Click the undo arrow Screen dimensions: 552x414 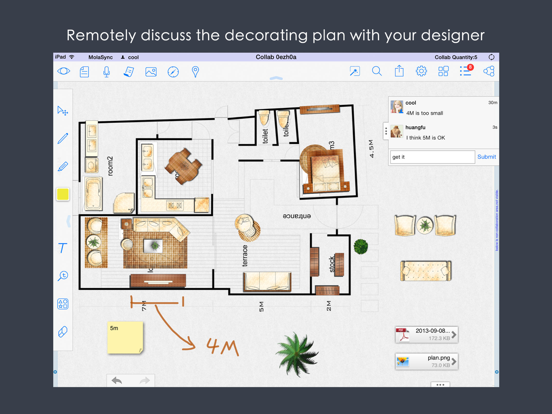pos(117,381)
